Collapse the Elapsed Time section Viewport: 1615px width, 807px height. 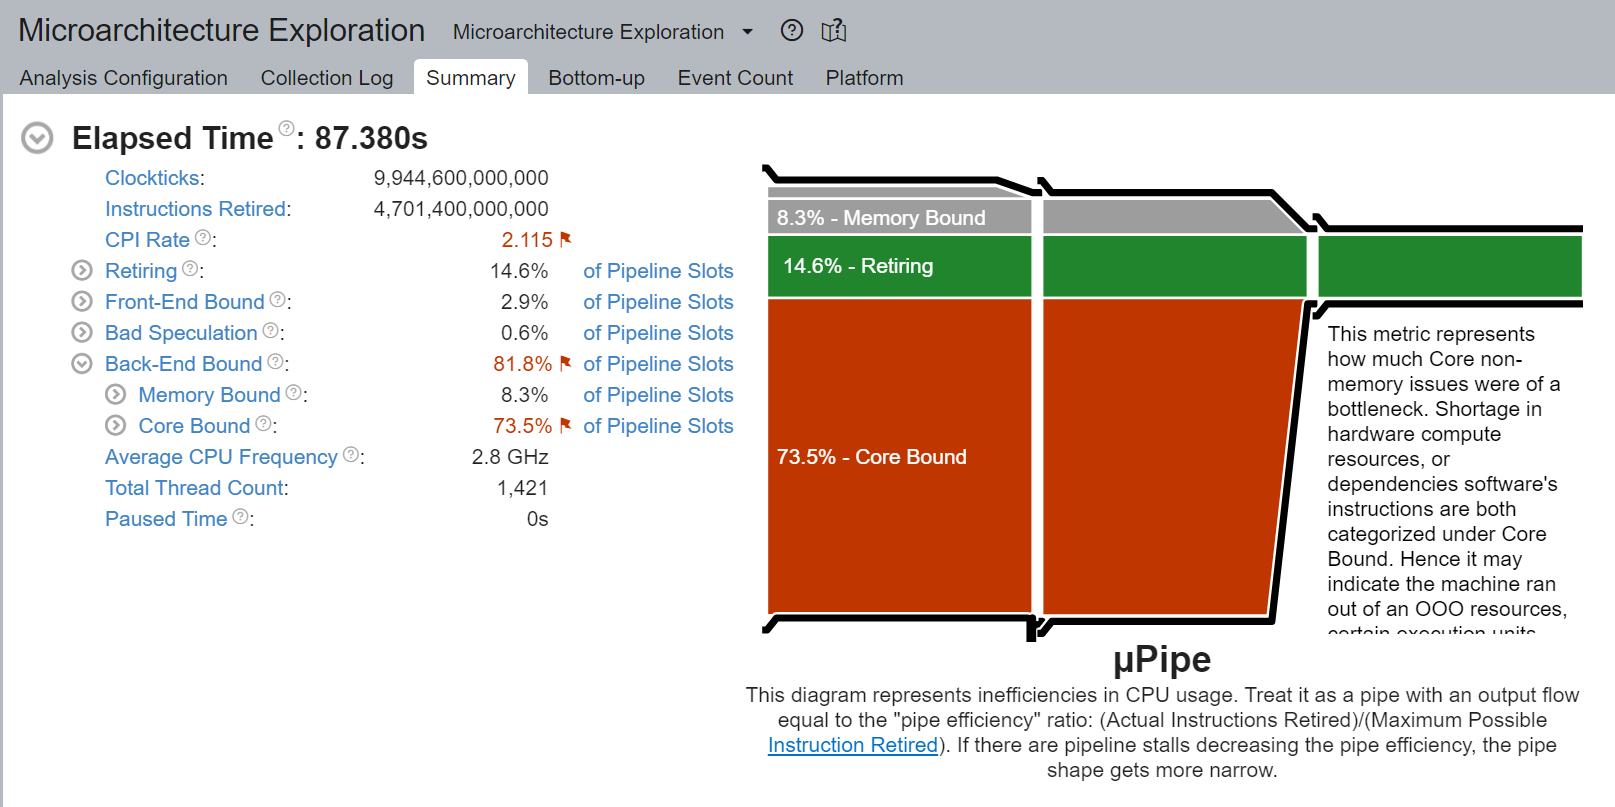pyautogui.click(x=37, y=138)
